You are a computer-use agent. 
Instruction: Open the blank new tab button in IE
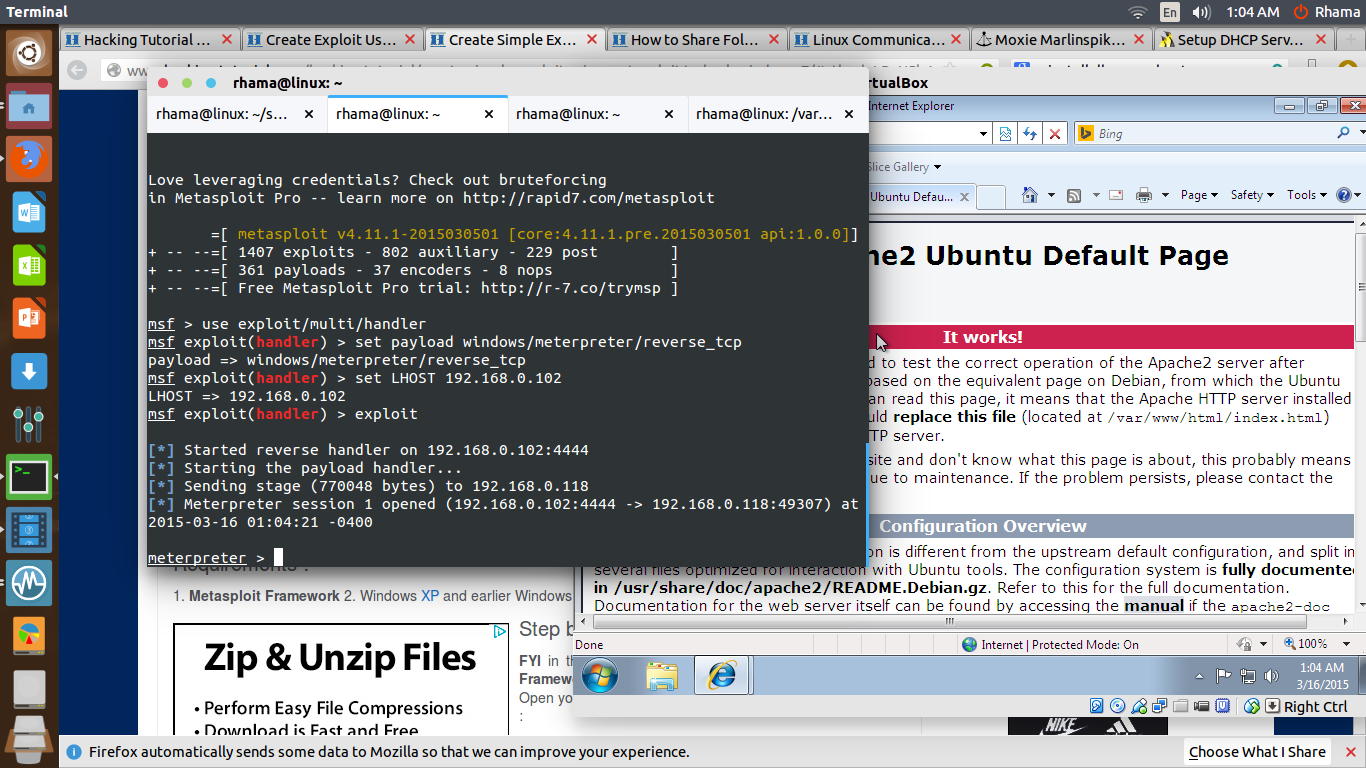tap(990, 196)
